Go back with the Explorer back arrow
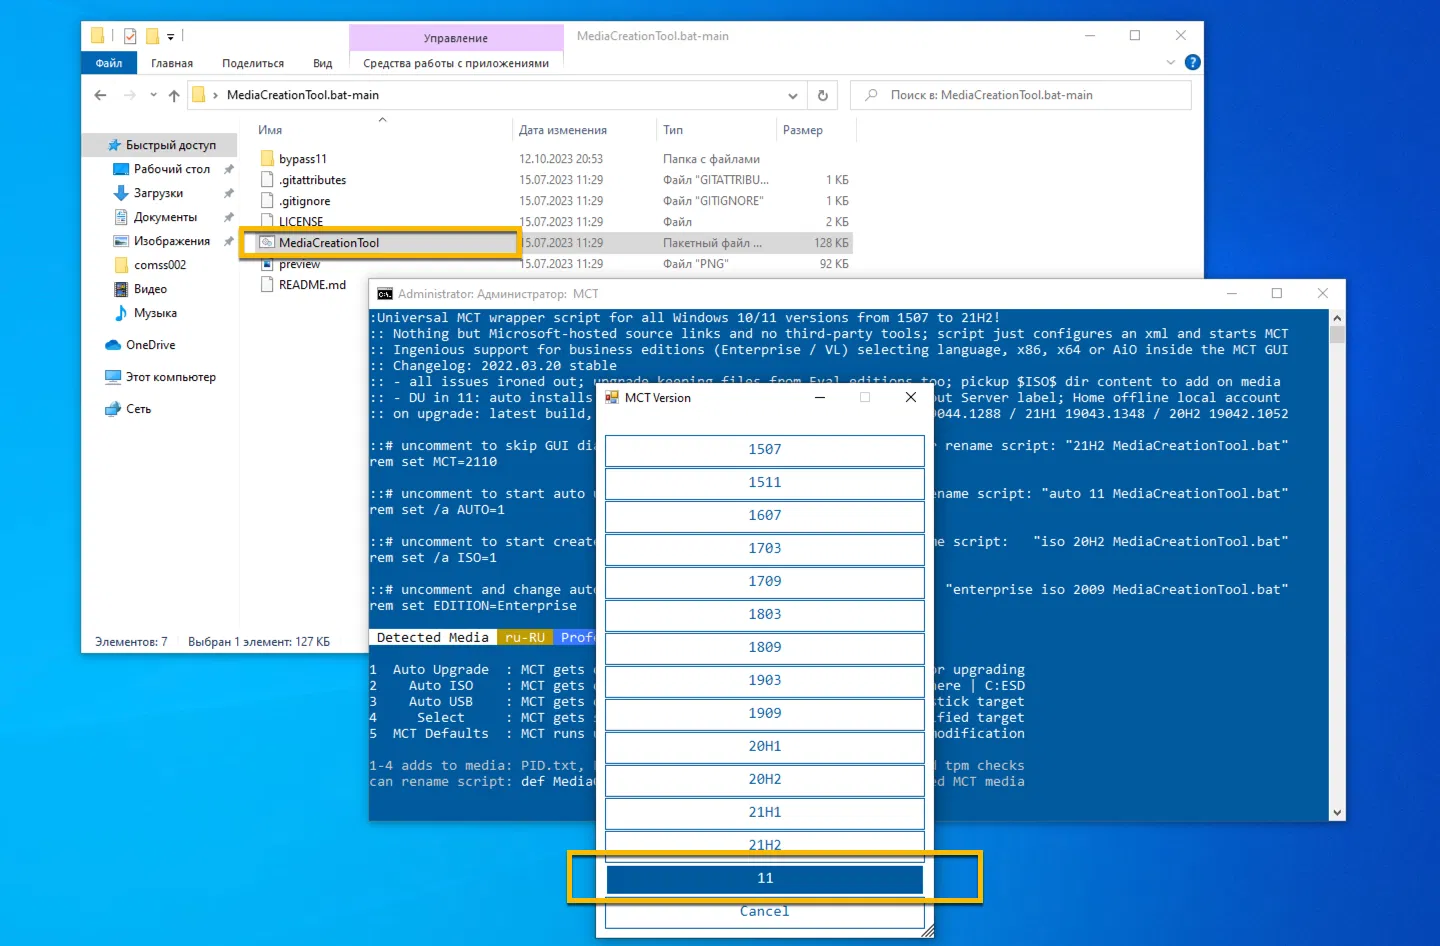 [100, 95]
